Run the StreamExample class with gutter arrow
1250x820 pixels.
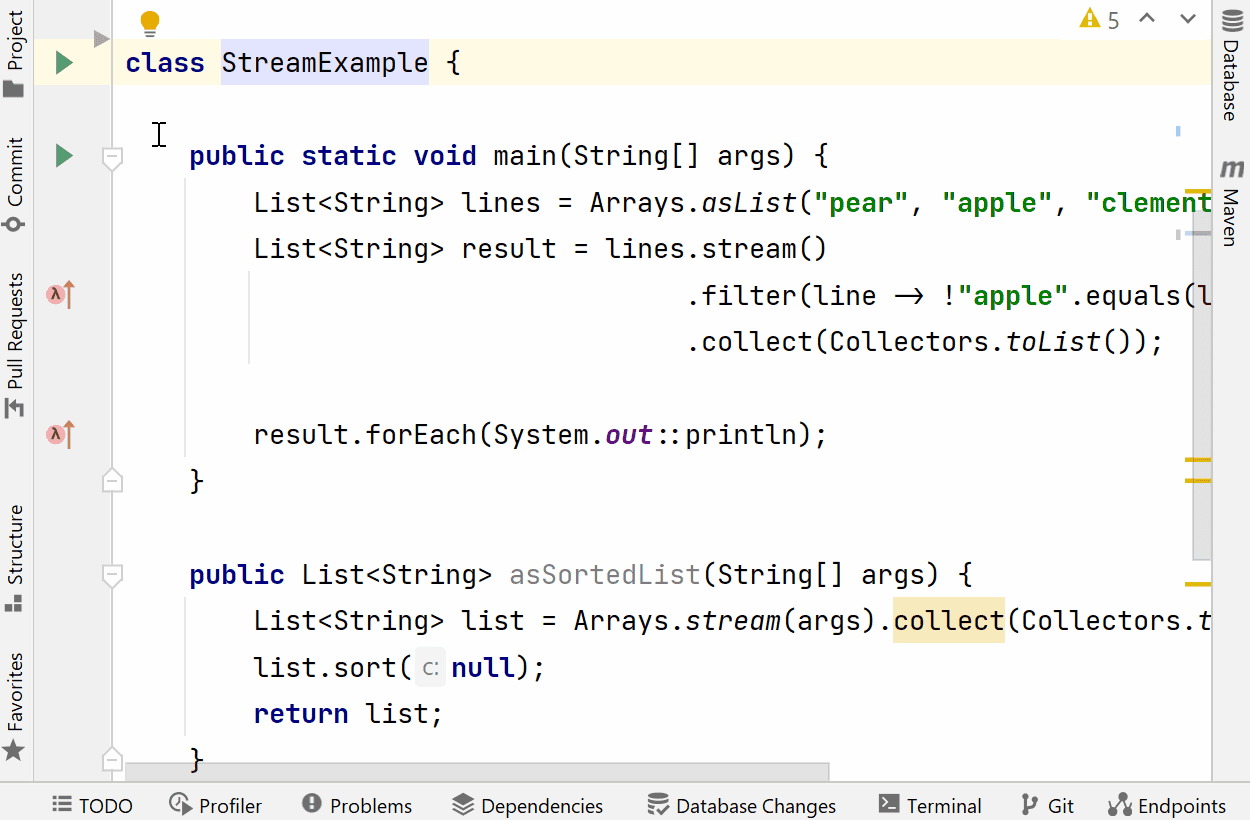click(64, 63)
